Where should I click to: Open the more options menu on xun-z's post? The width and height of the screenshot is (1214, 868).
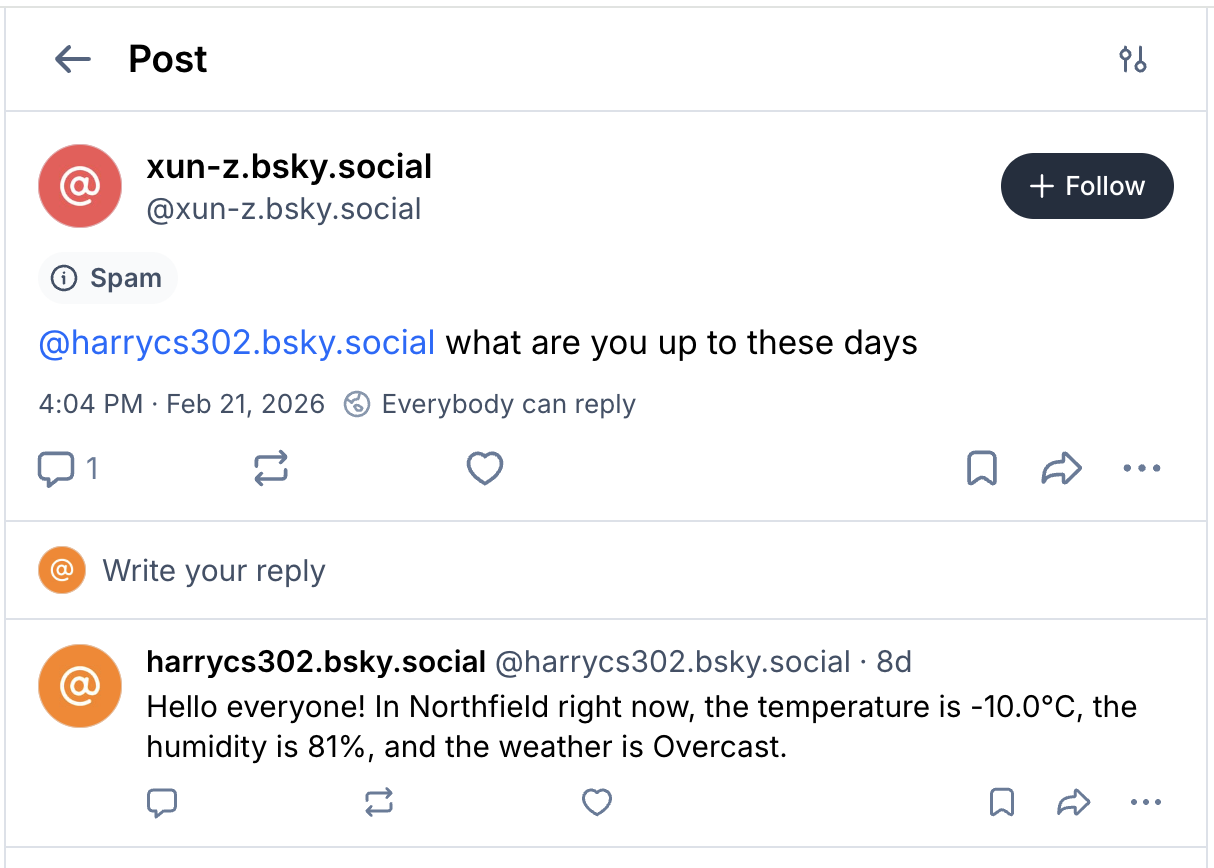pyautogui.click(x=1142, y=467)
